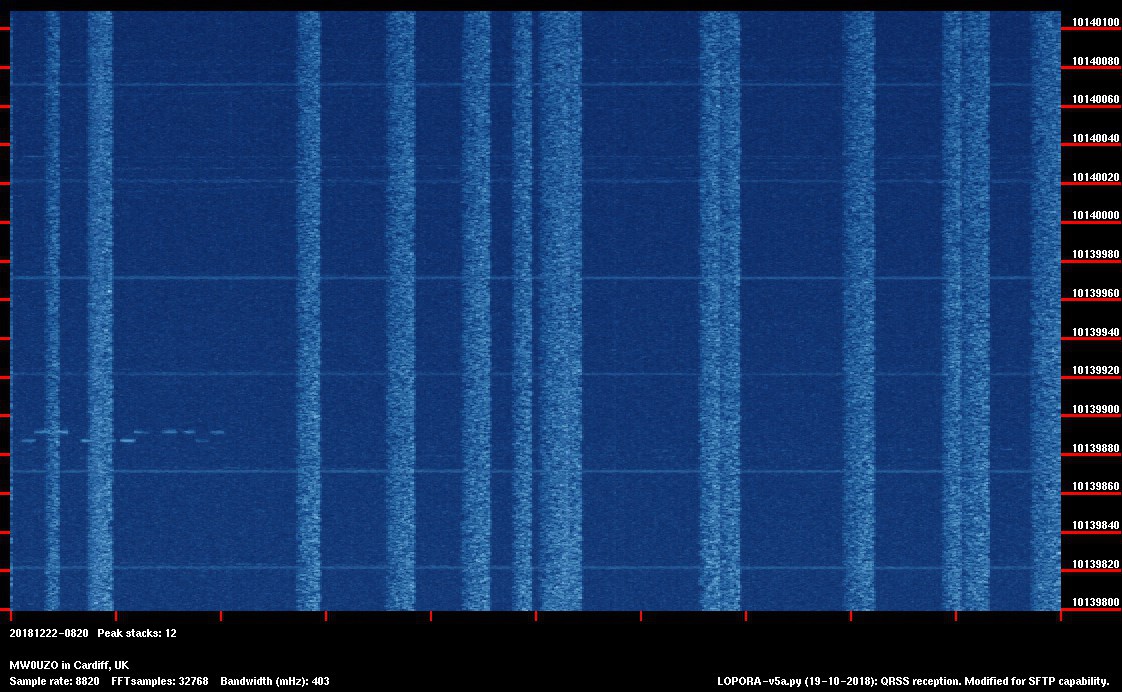Click the QRSS reception caption text

pyautogui.click(x=992, y=682)
